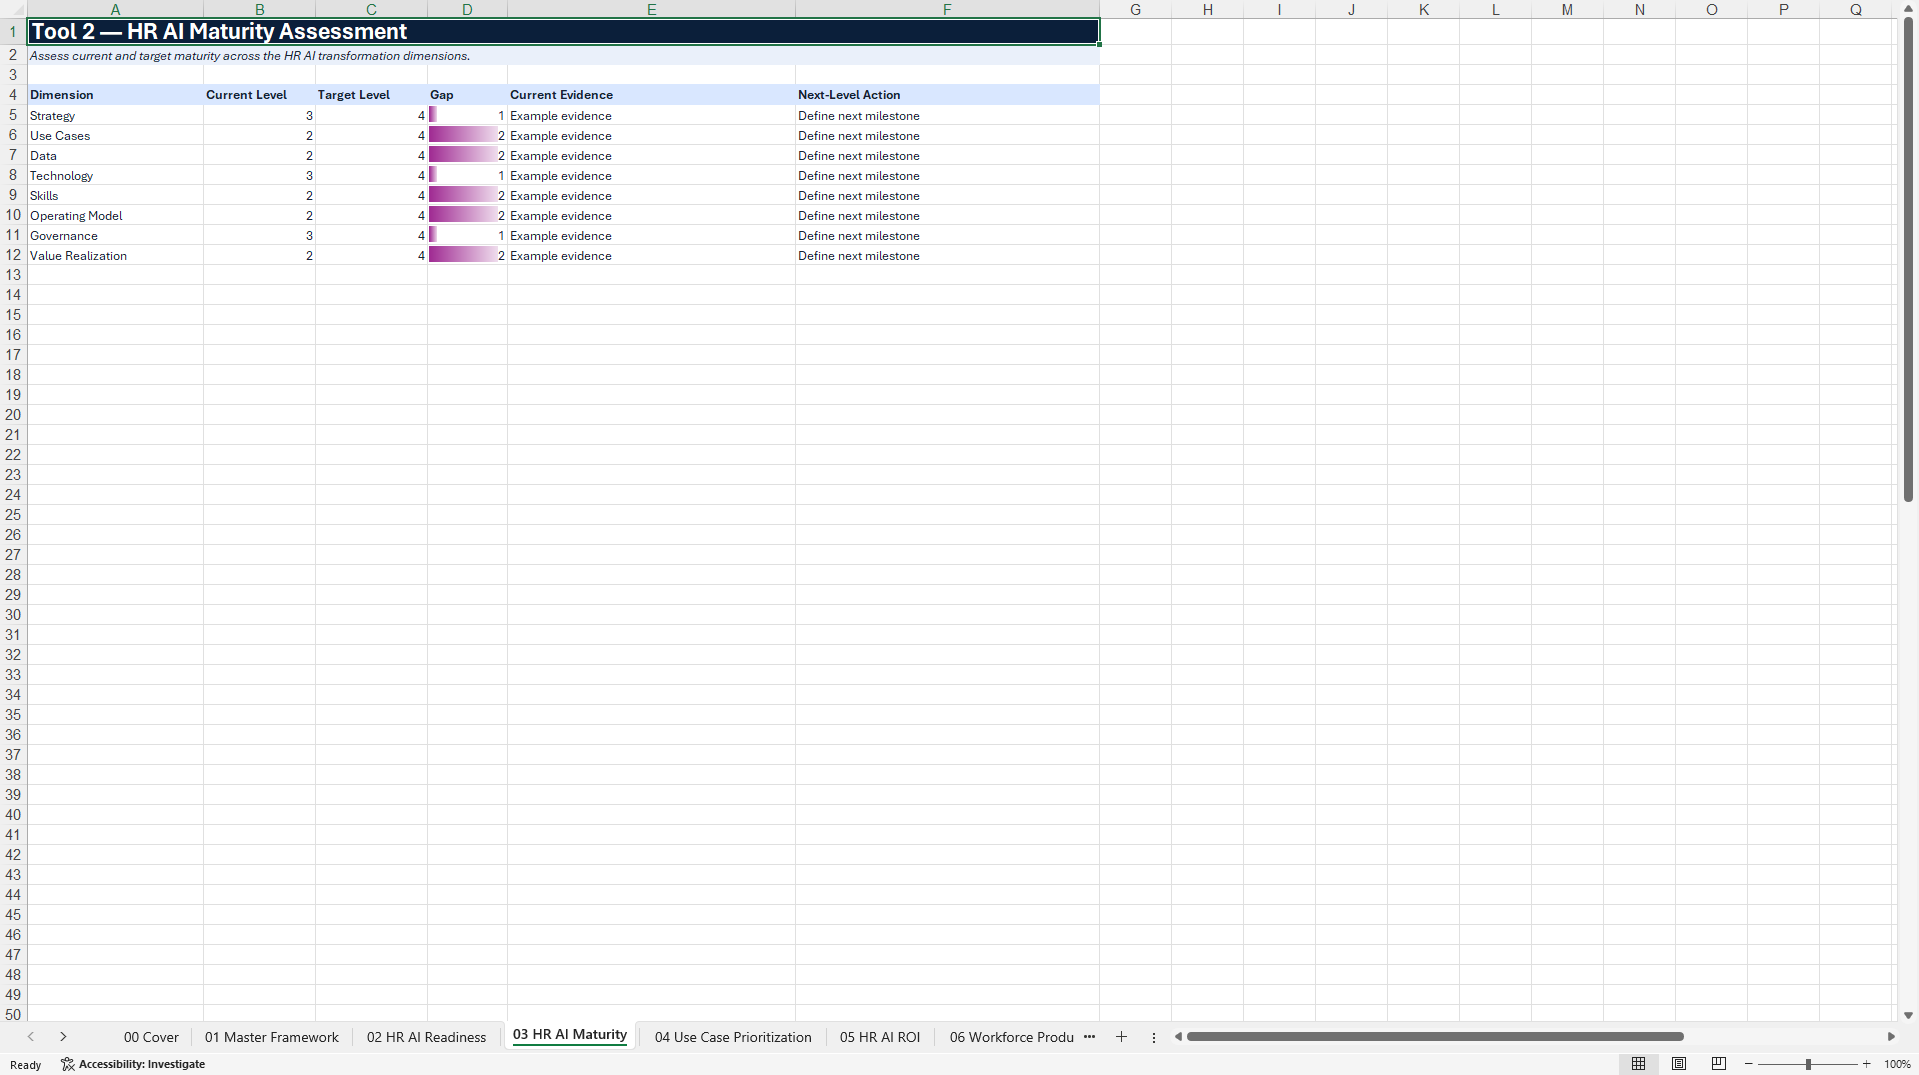Click the horizontal scrollbar thumb
1919x1075 pixels.
coord(1435,1037)
